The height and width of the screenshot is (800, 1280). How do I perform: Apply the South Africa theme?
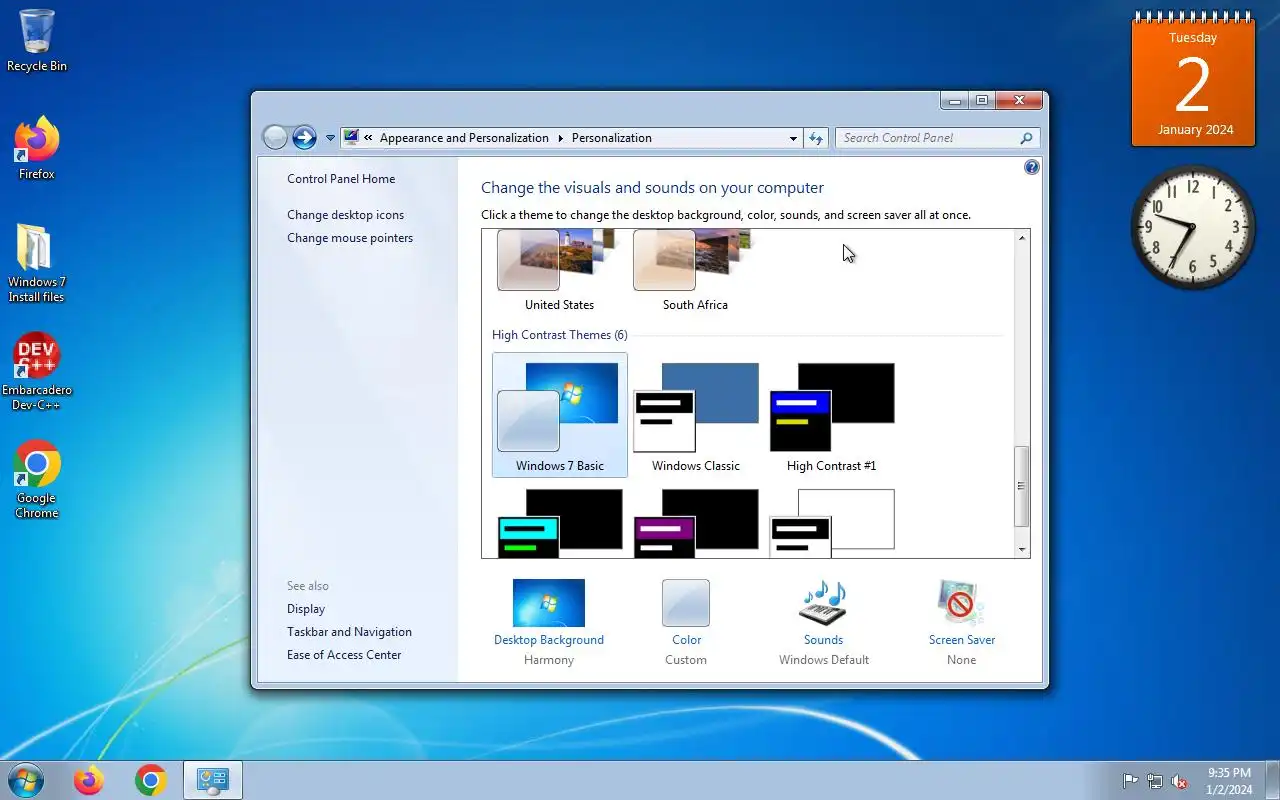(x=695, y=270)
